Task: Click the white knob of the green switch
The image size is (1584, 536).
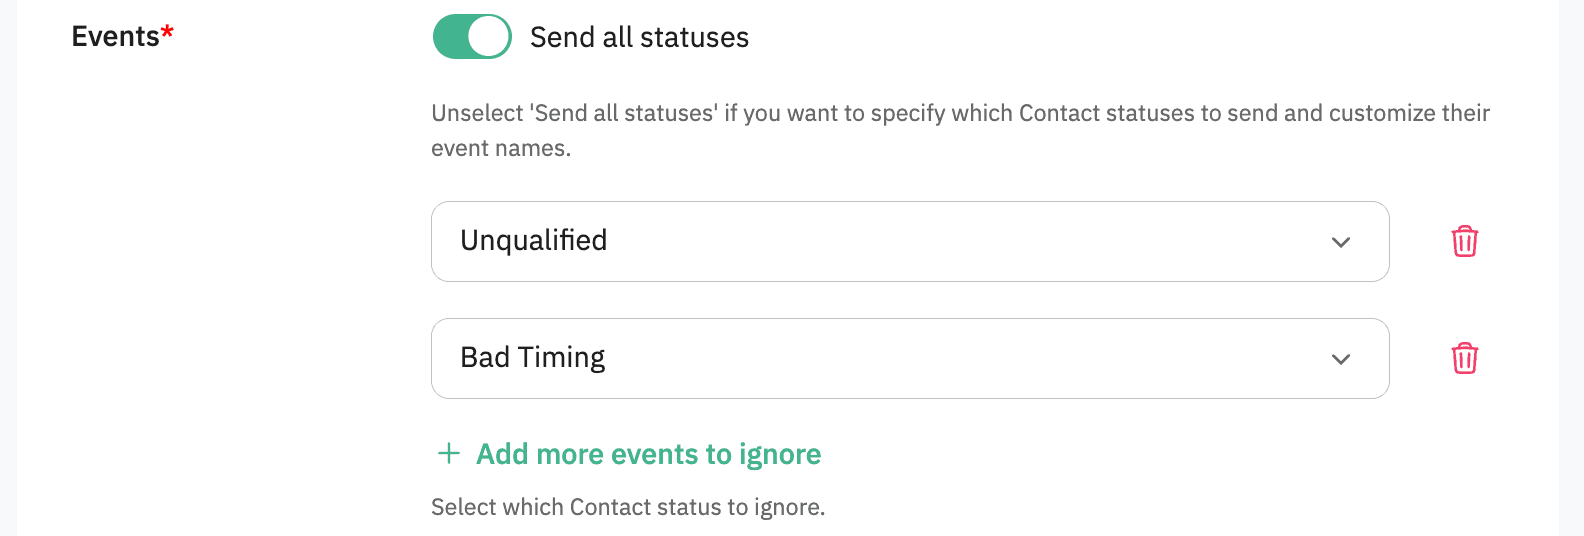Action: pos(489,37)
